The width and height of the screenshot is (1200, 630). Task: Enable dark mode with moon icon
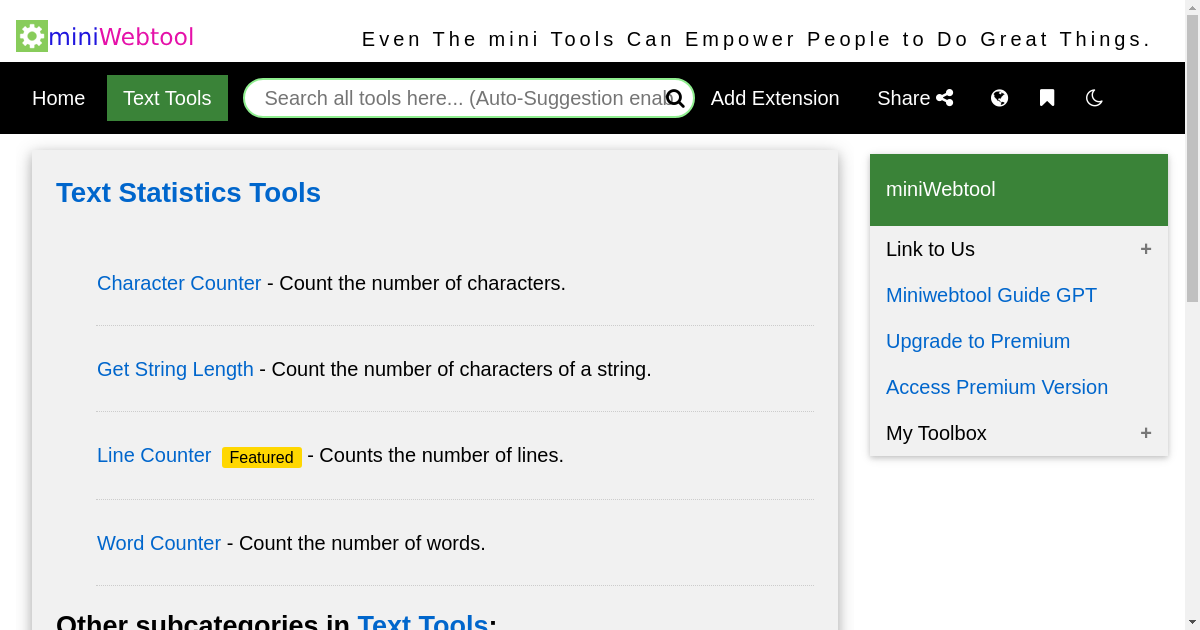[1093, 98]
